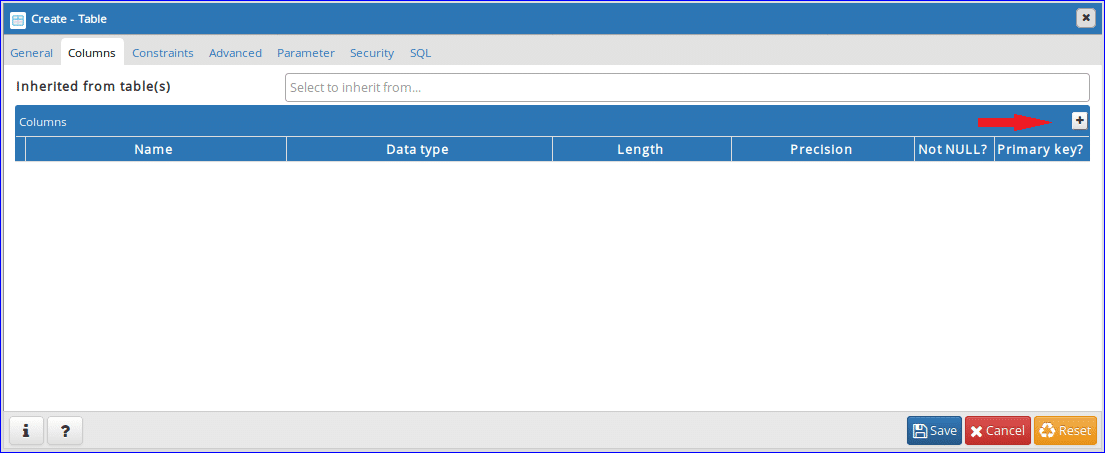This screenshot has width=1105, height=453.
Task: Switch to the Security tab
Action: [372, 53]
